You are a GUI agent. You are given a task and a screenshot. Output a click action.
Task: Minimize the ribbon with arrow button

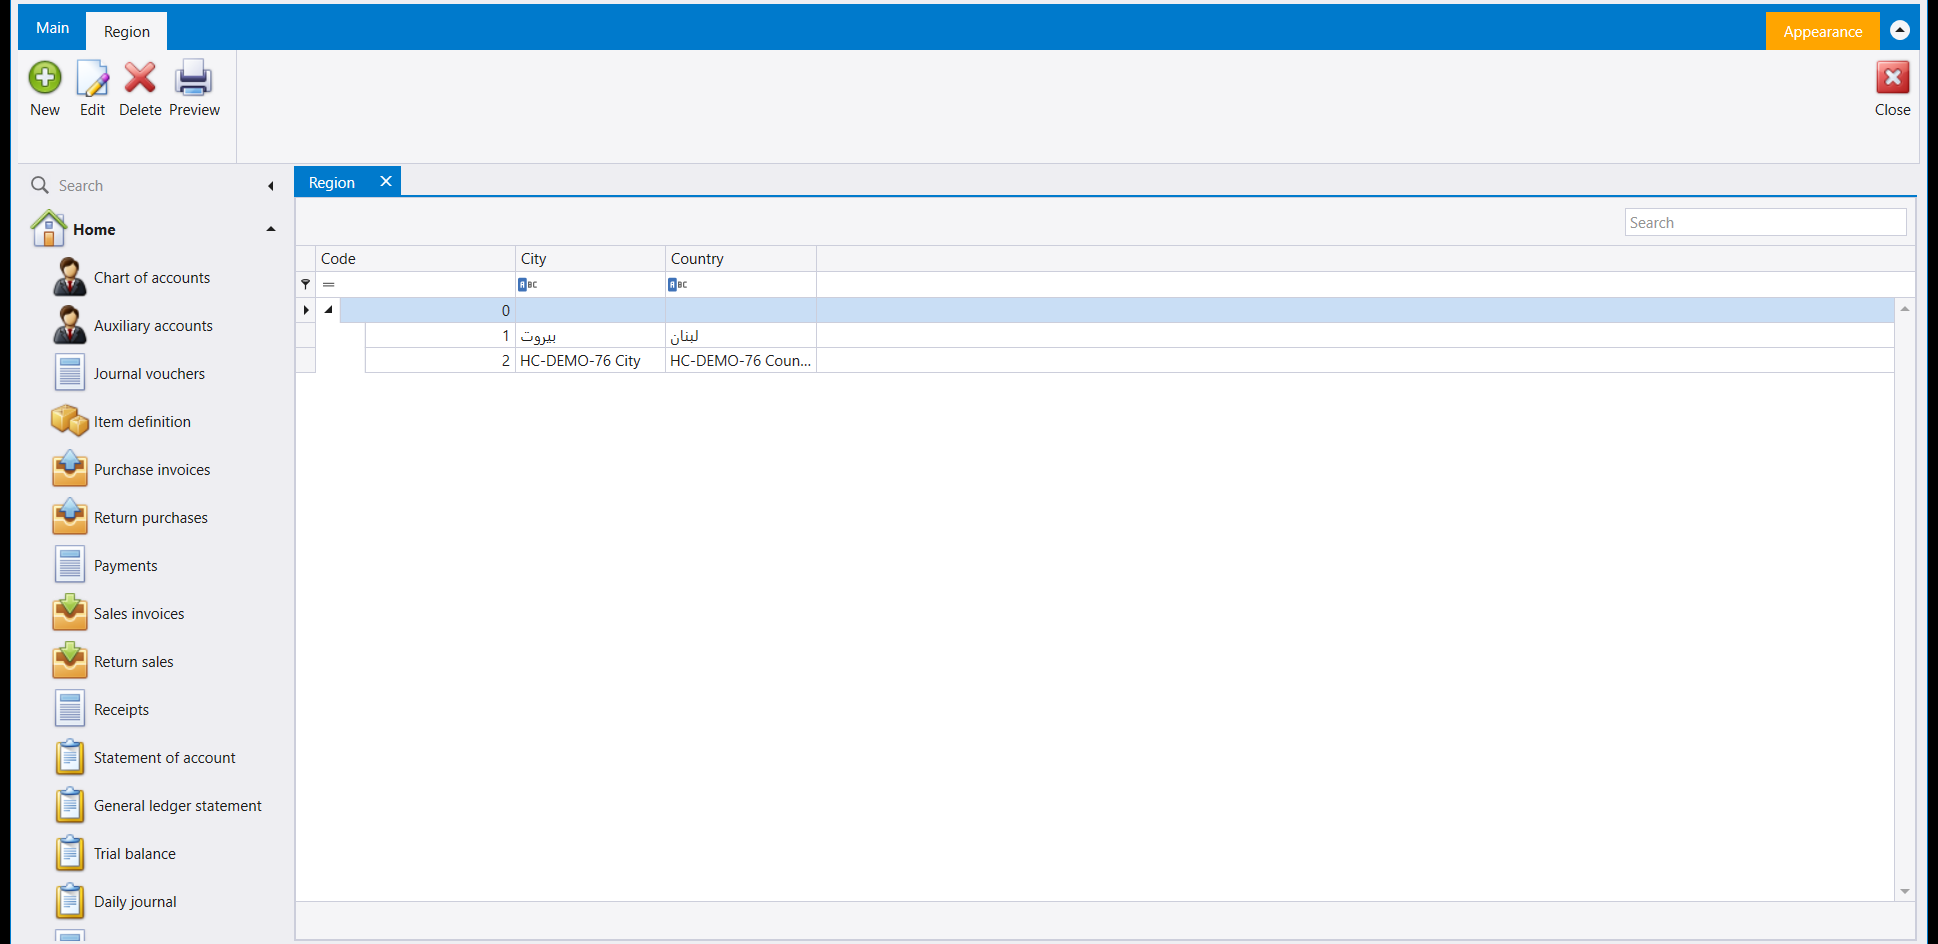coord(1900,30)
